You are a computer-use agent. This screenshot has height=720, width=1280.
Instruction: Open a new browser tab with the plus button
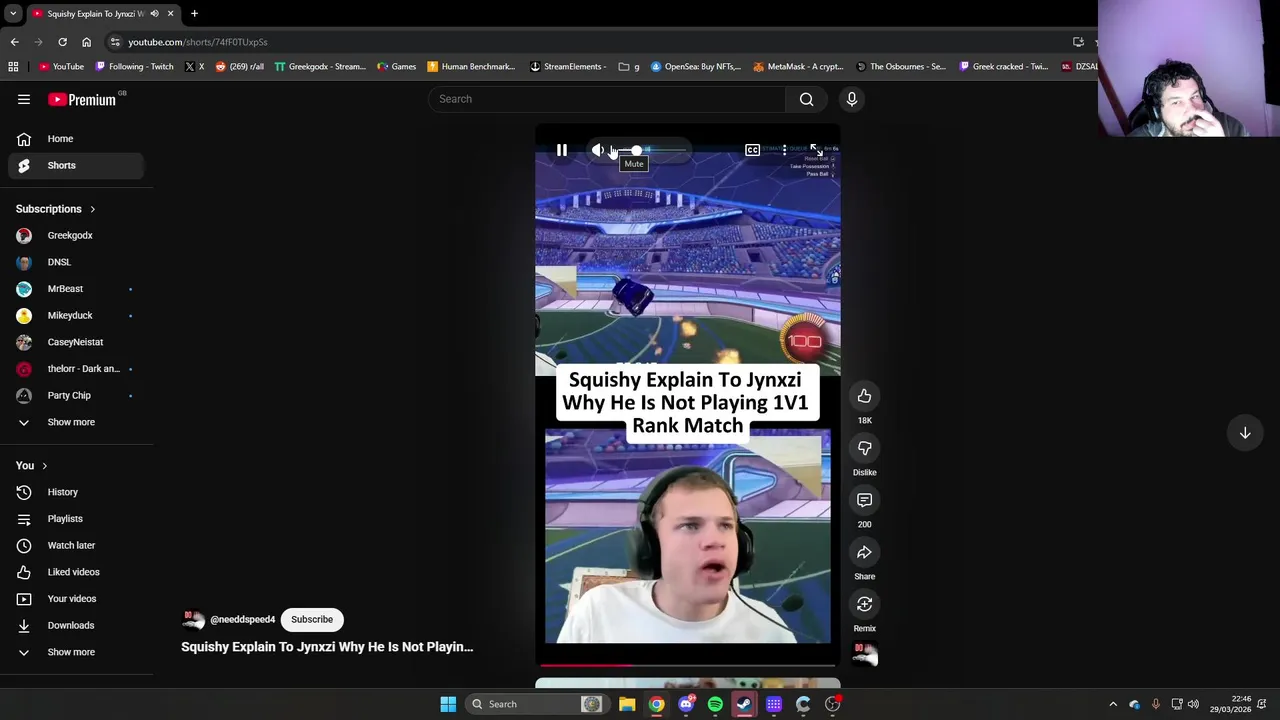[x=194, y=14]
